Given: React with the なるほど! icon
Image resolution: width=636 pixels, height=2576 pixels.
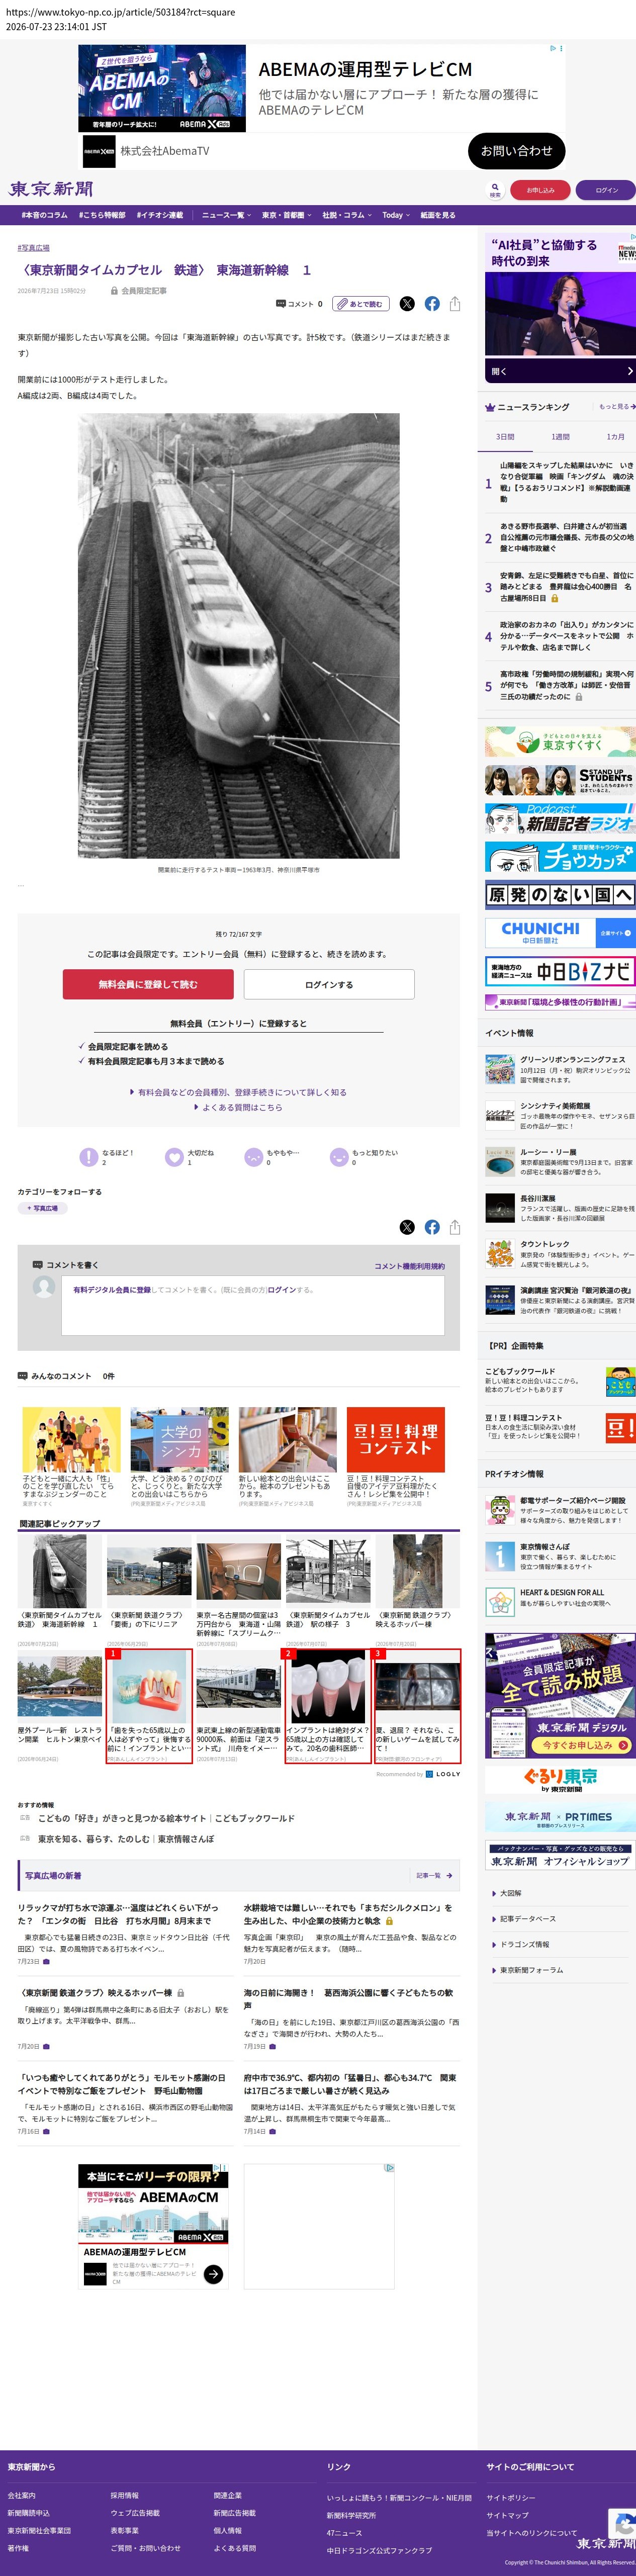Looking at the screenshot, I should point(88,1157).
